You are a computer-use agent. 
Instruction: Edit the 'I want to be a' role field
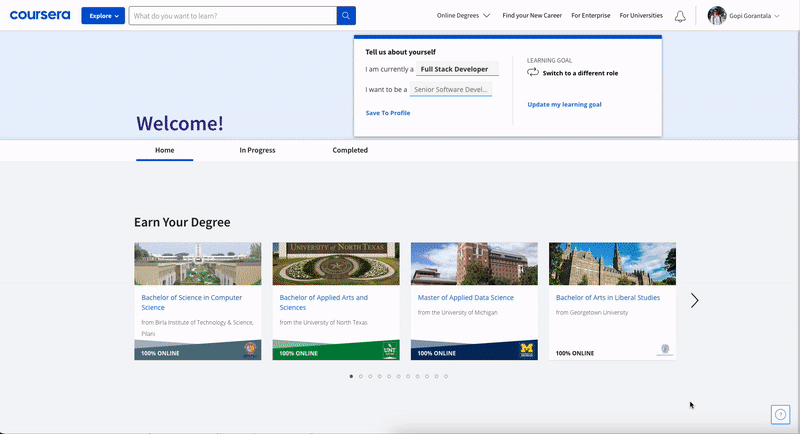[x=451, y=89]
